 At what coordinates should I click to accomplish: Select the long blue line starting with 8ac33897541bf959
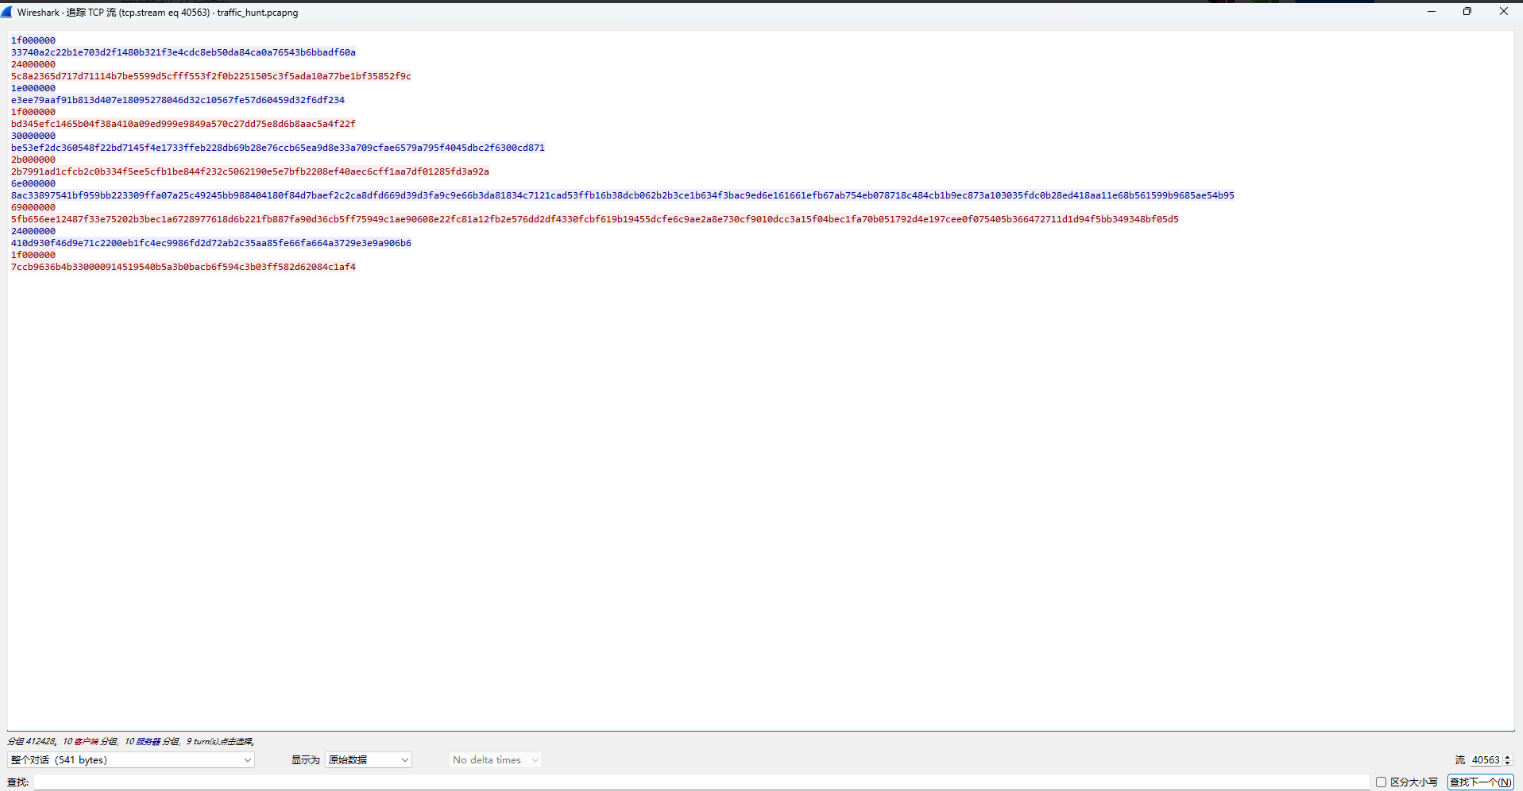click(623, 196)
